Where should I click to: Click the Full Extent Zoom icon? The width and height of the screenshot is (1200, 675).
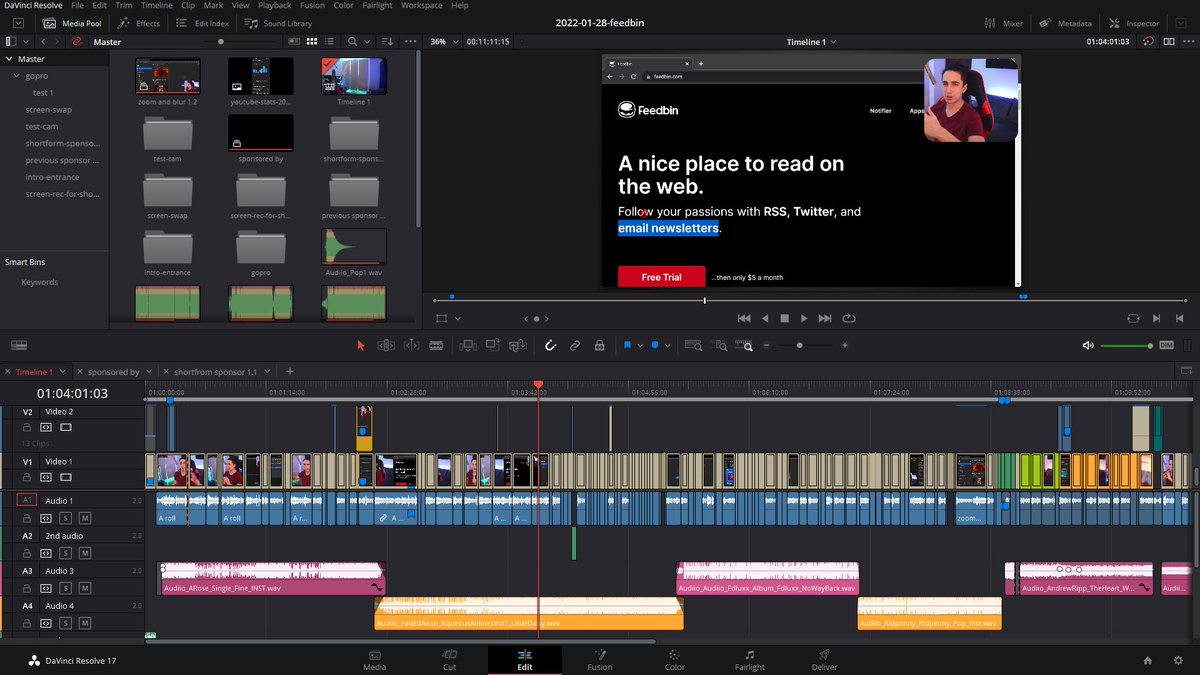[694, 345]
